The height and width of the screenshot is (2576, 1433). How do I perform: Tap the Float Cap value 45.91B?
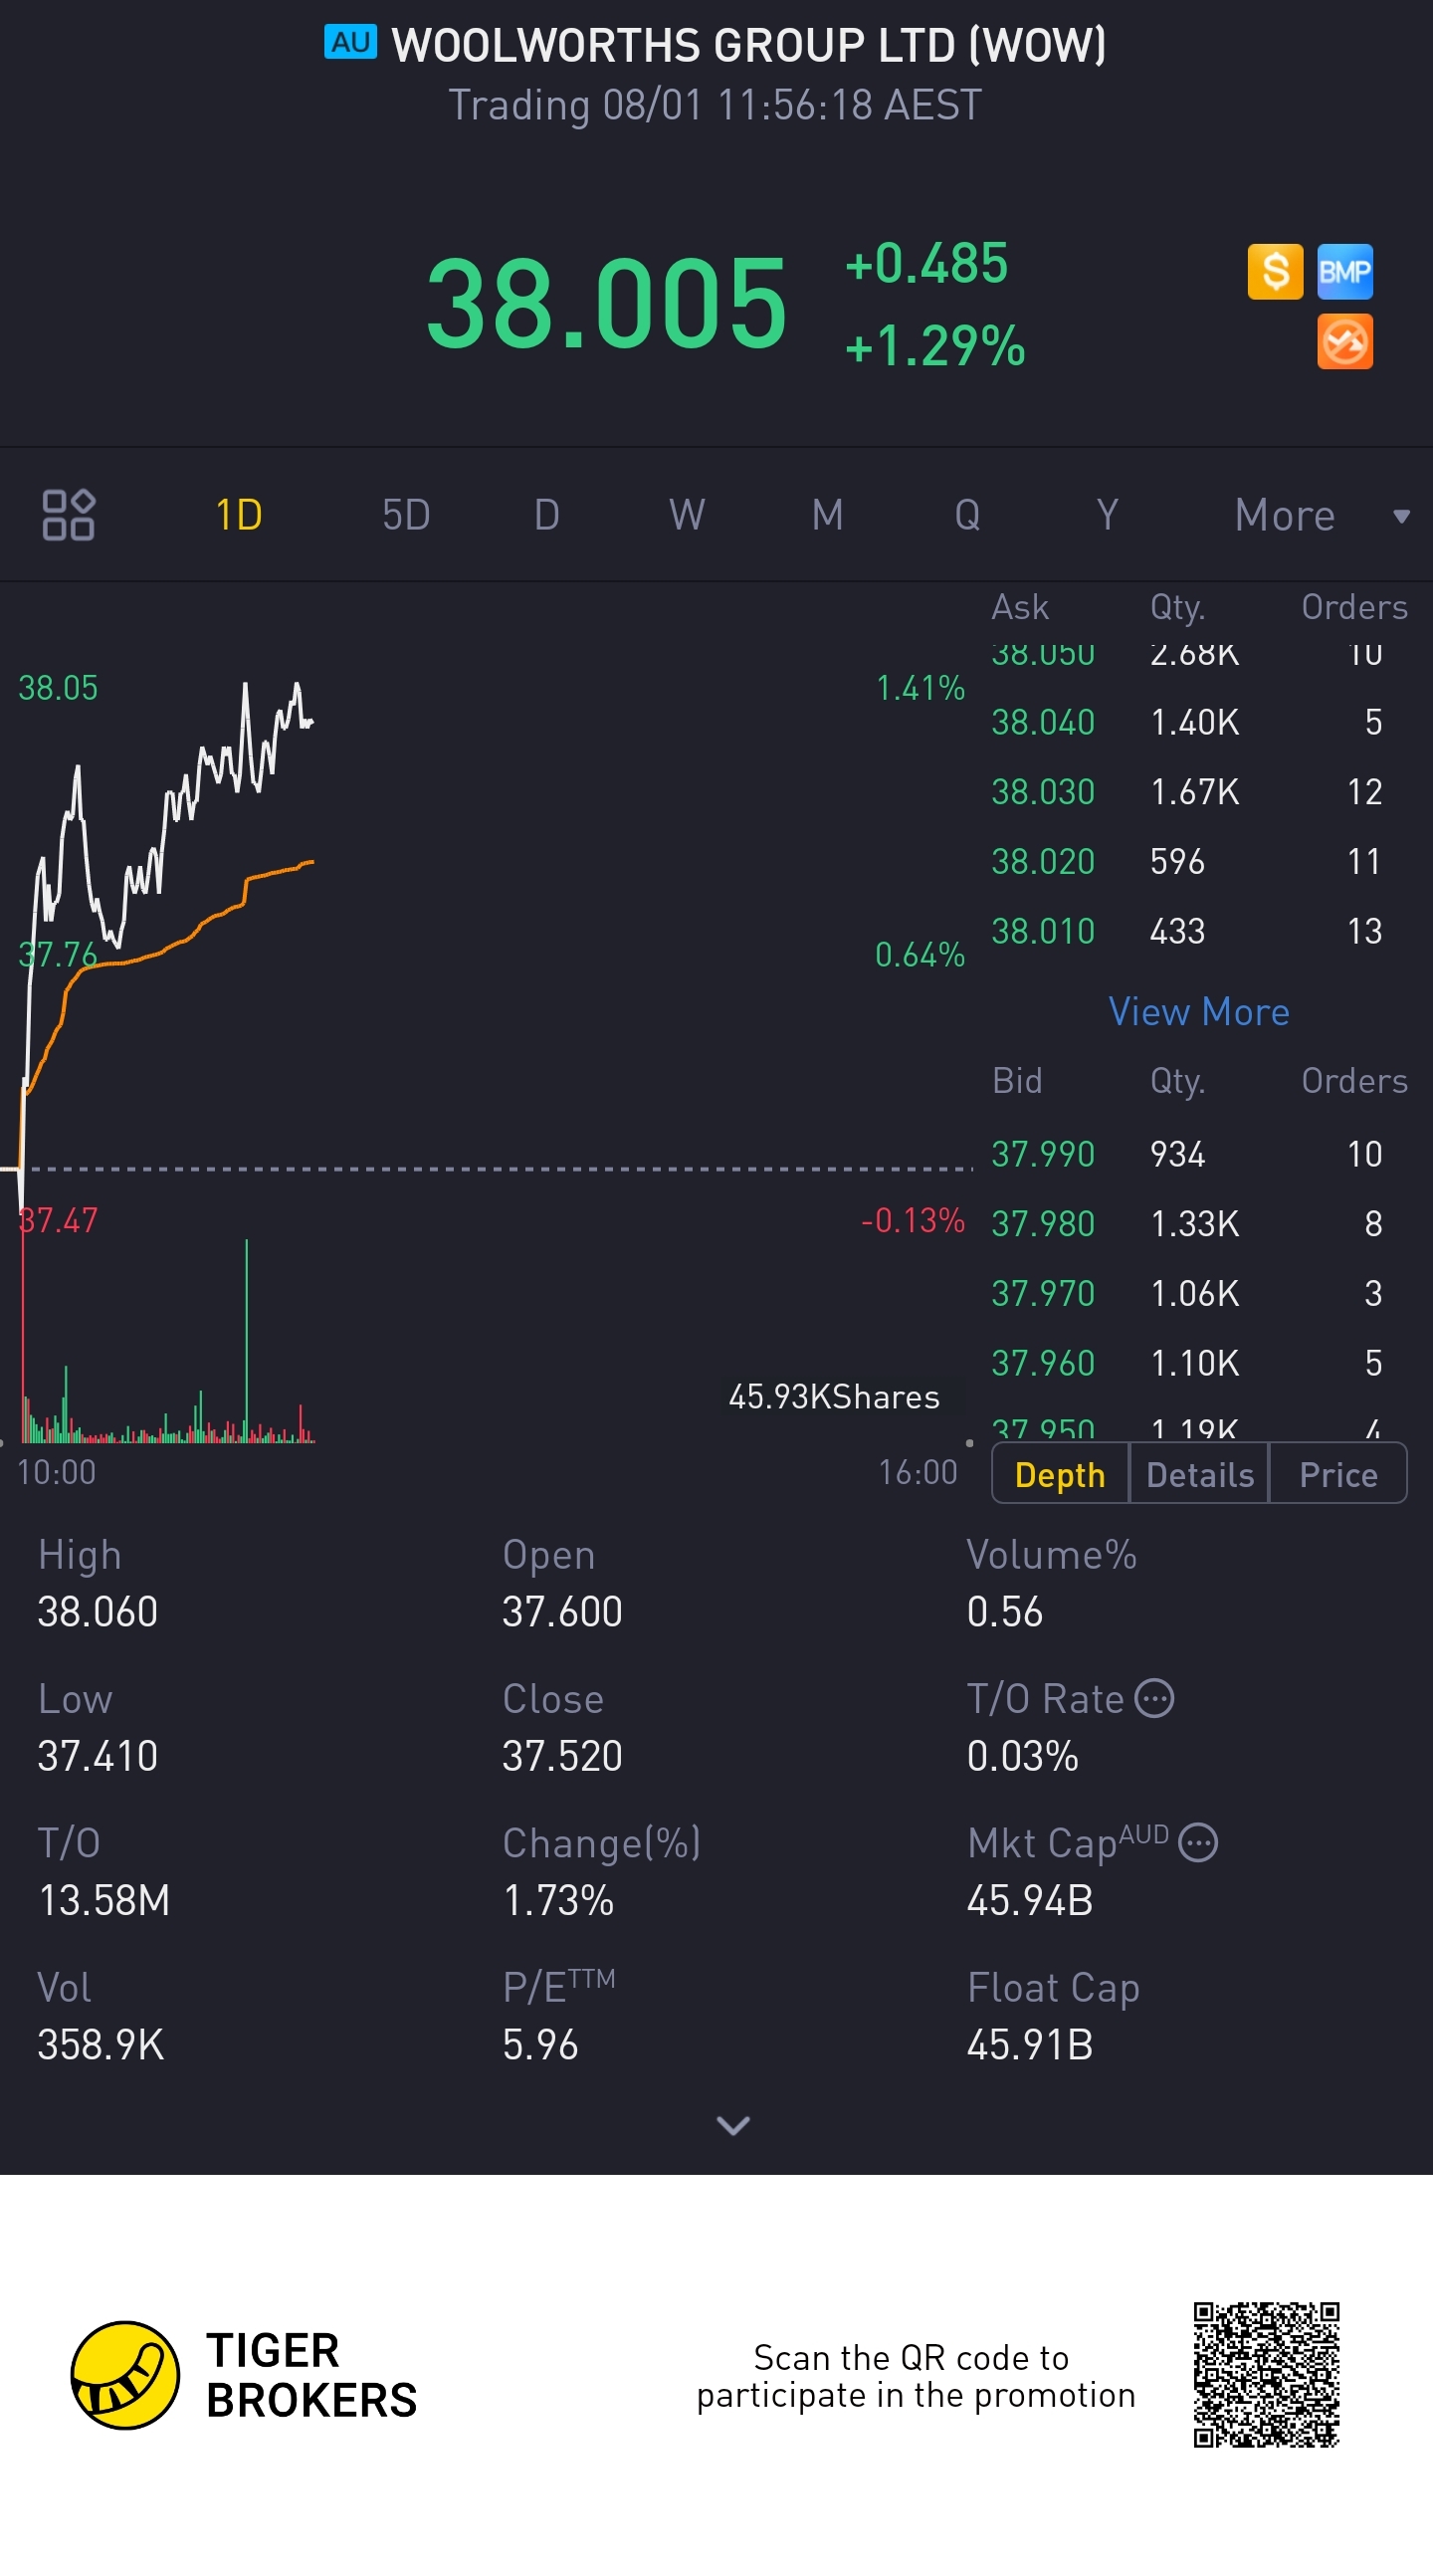point(1030,2045)
